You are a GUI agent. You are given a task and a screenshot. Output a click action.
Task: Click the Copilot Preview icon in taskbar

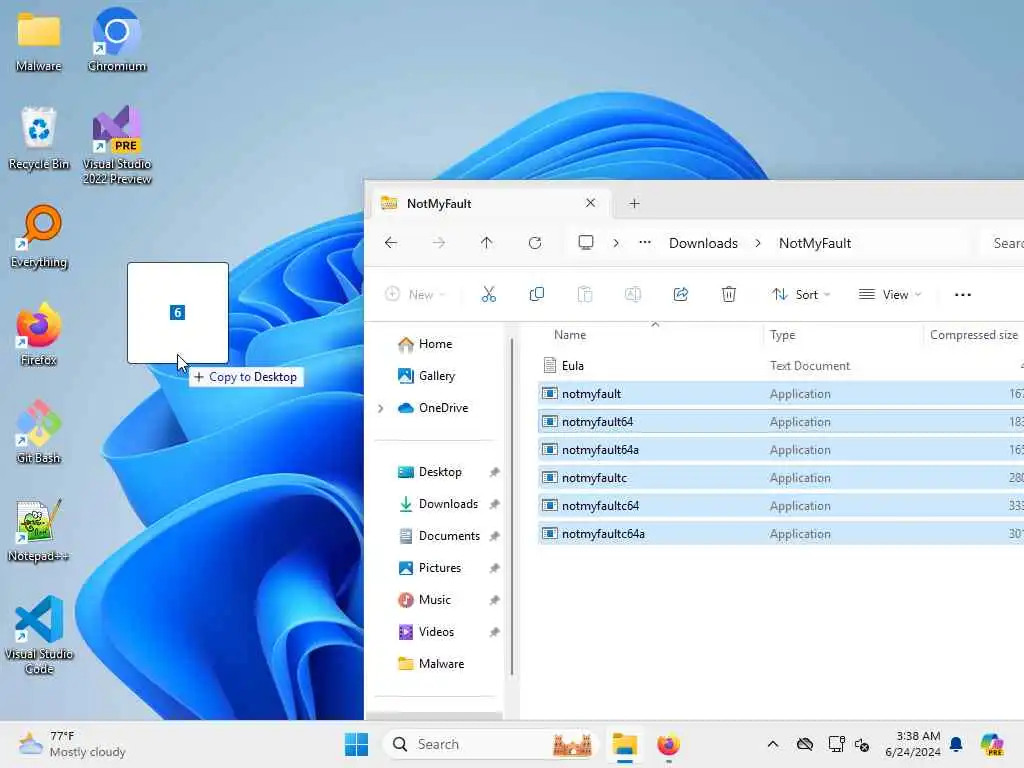click(992, 744)
